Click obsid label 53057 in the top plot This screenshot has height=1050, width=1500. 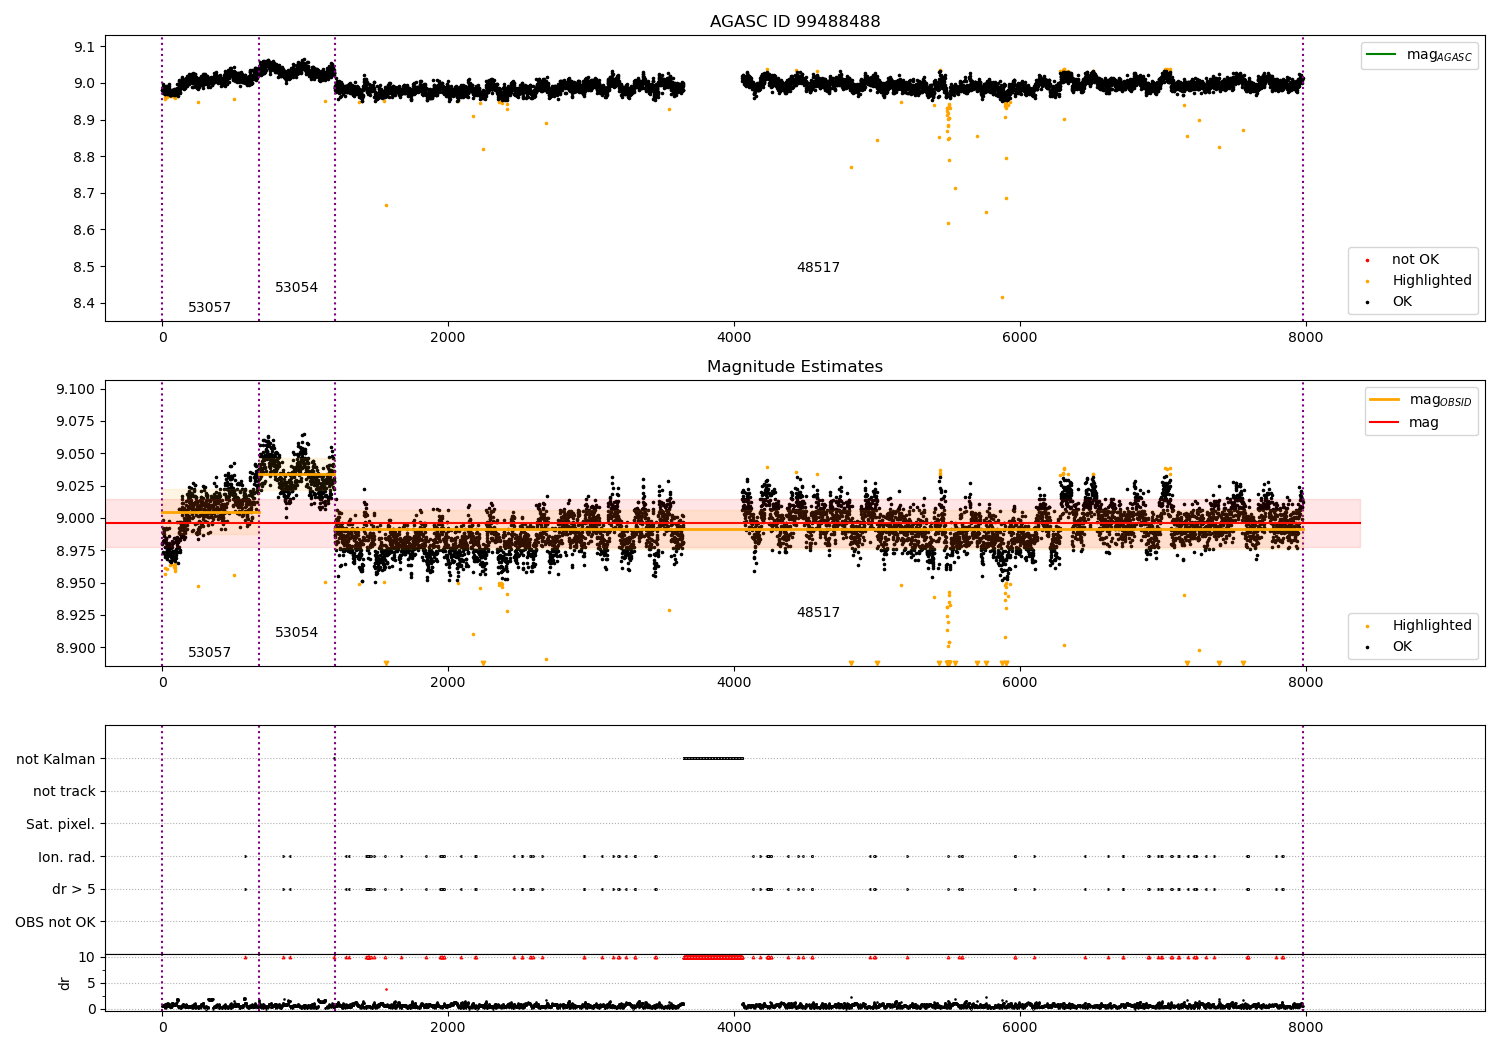pos(210,308)
